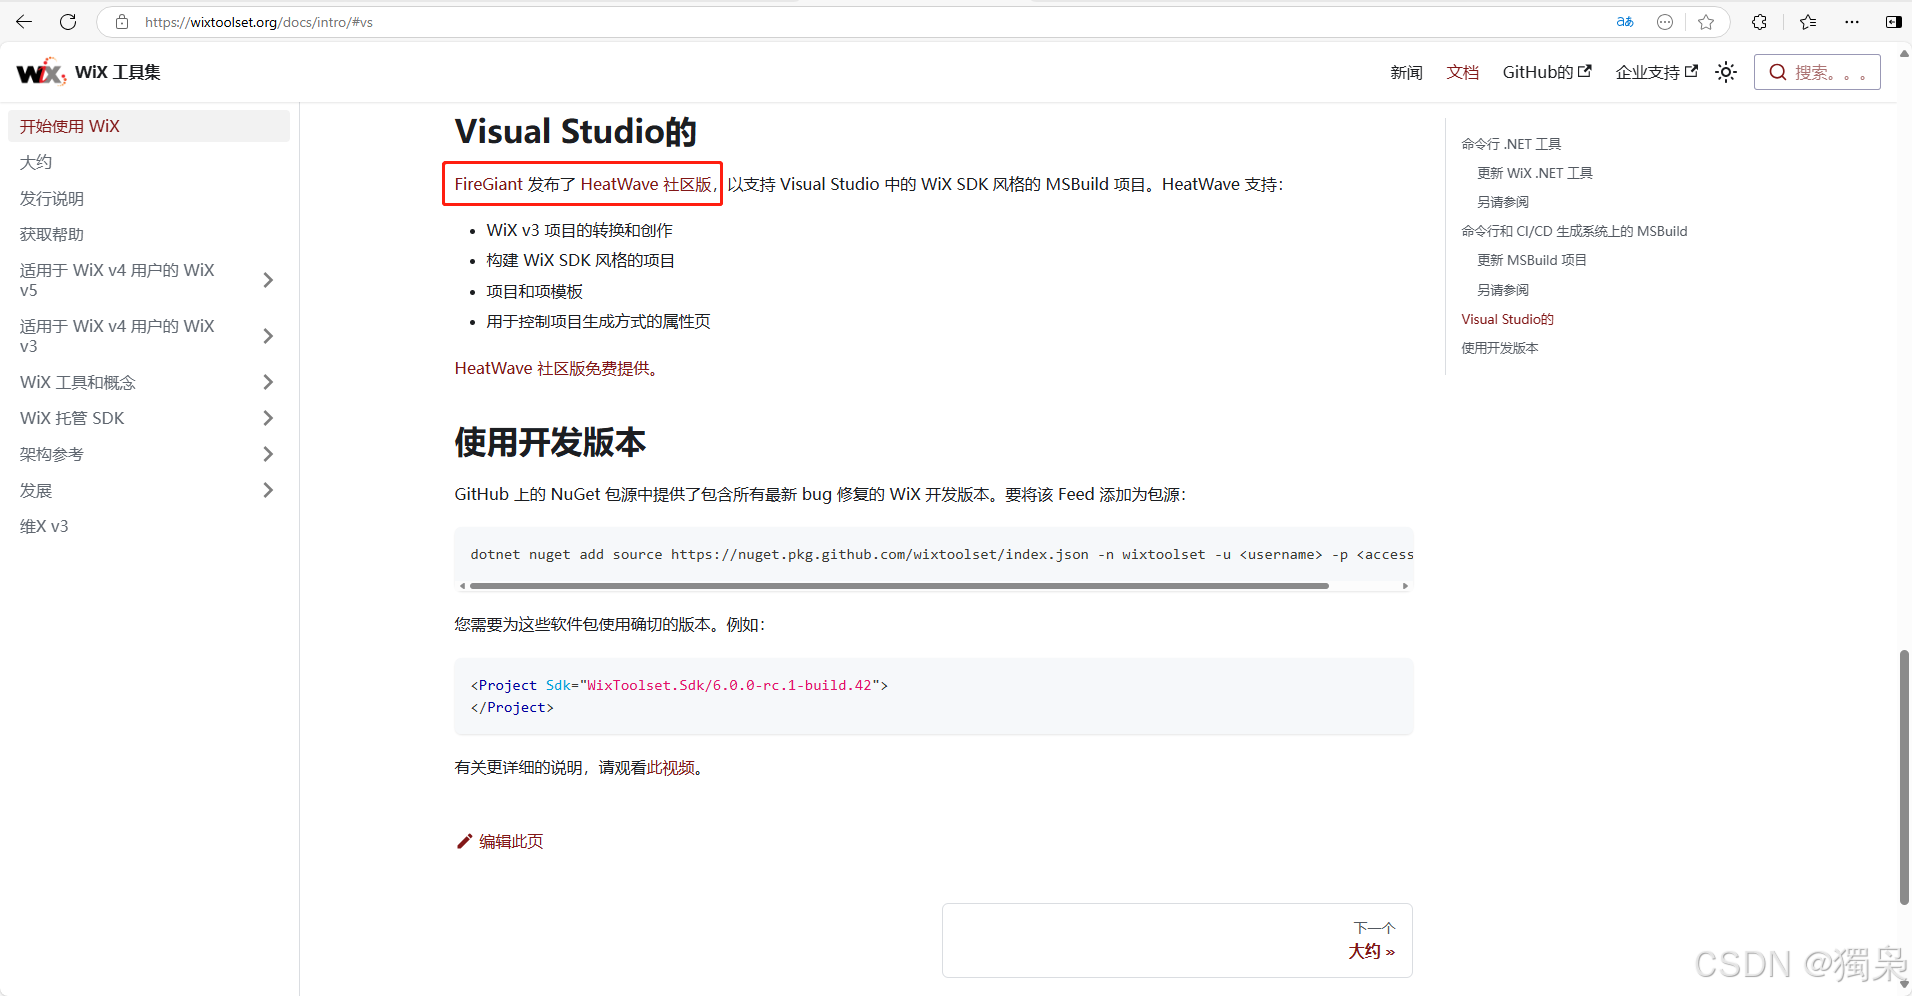Click the dotnet nuget add source code line
This screenshot has height=996, width=1912.
(942, 554)
